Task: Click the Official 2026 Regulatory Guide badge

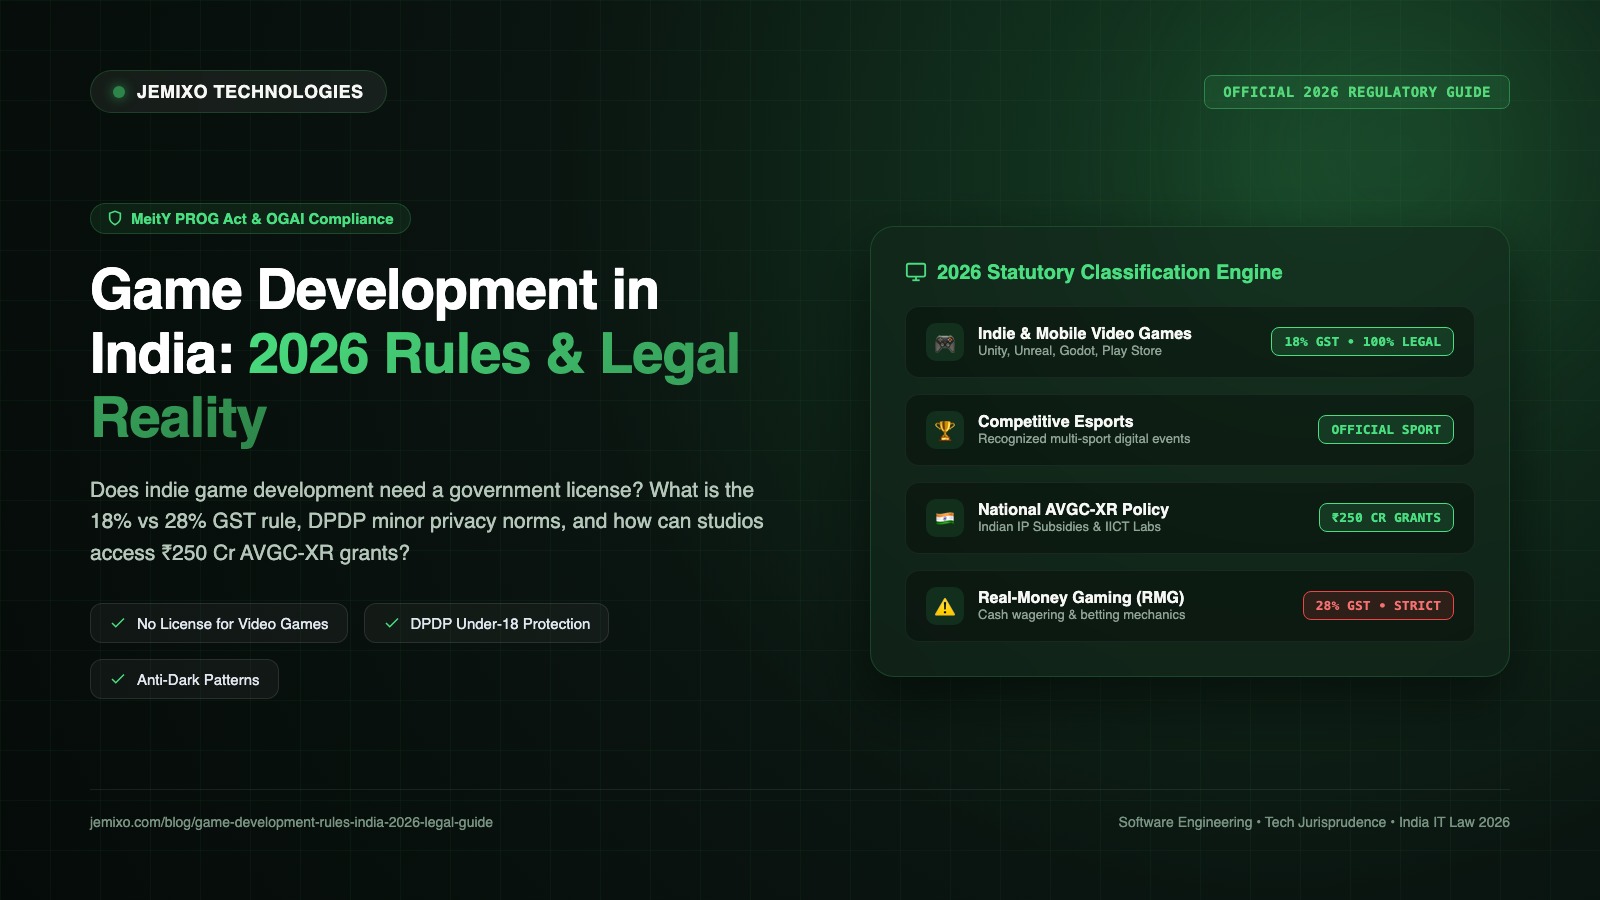Action: click(1357, 92)
